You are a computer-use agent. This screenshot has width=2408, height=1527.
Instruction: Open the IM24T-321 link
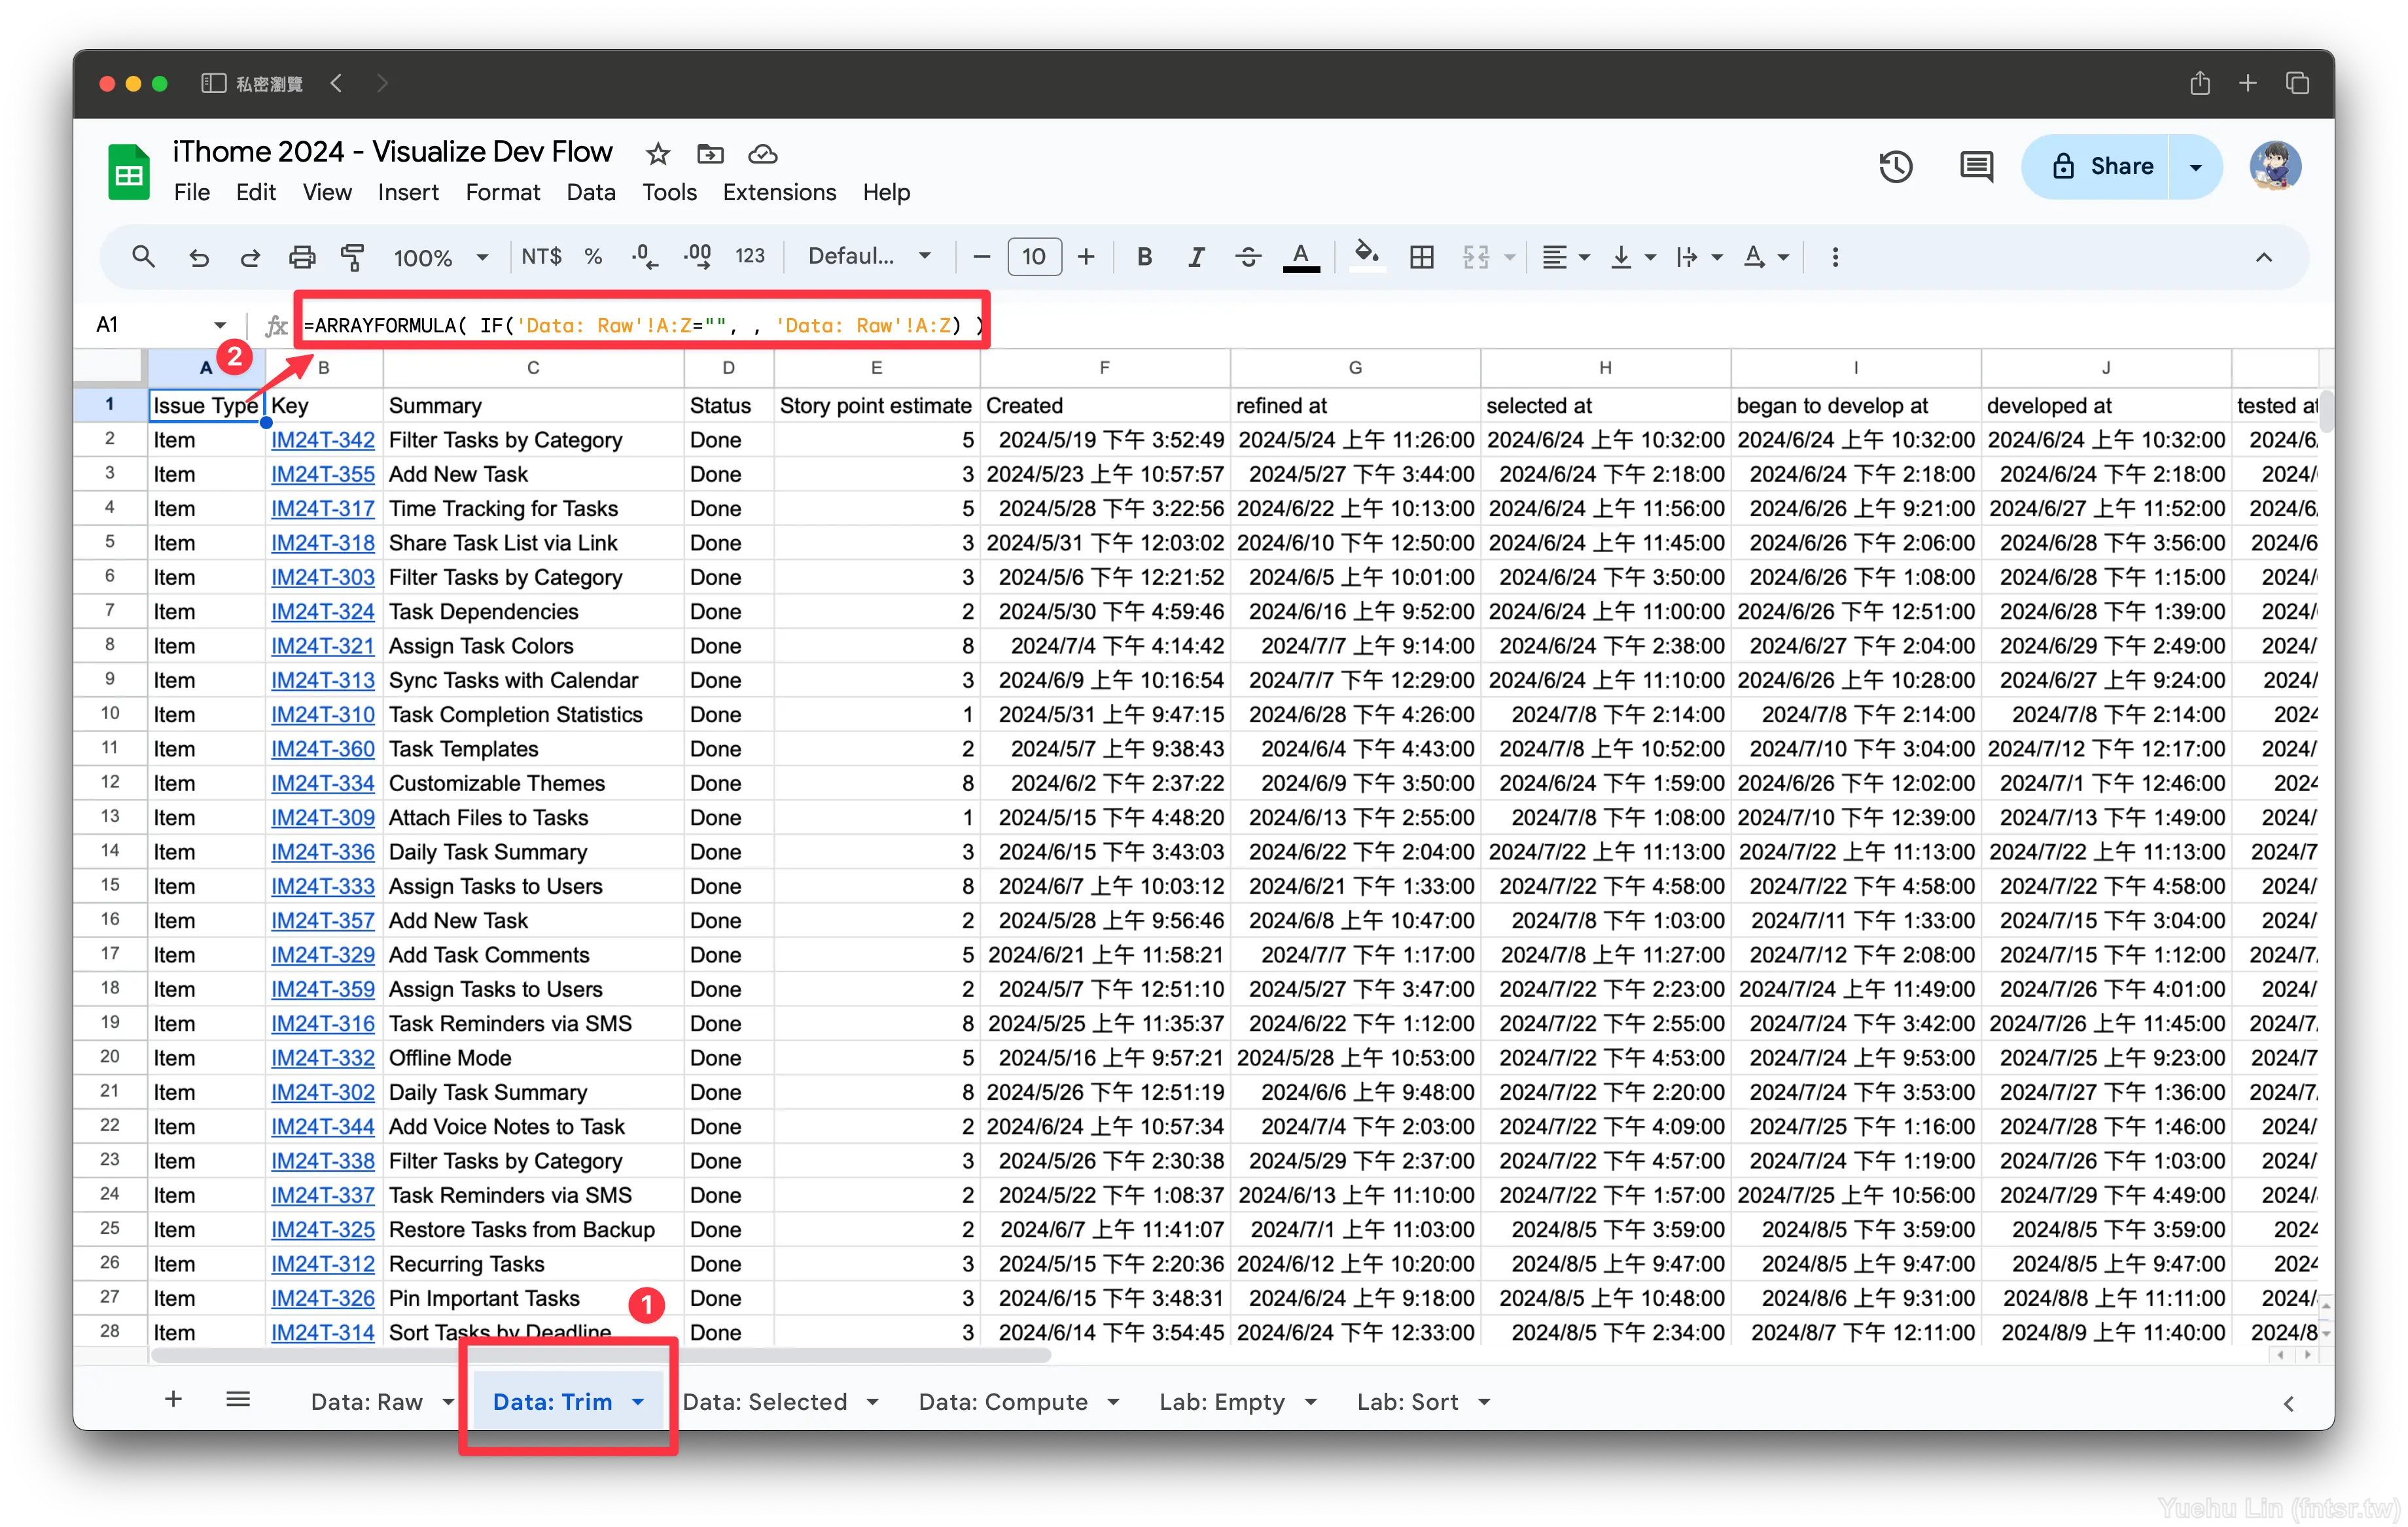(x=322, y=645)
